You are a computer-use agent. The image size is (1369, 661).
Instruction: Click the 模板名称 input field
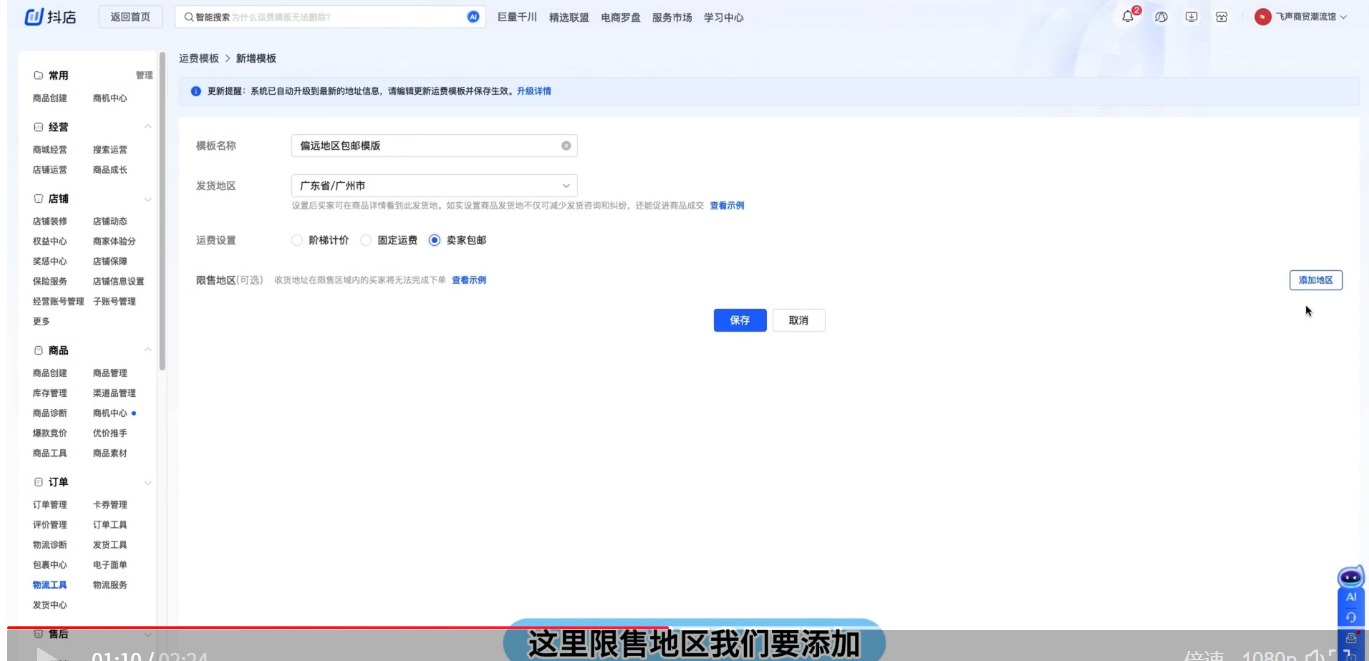434,146
